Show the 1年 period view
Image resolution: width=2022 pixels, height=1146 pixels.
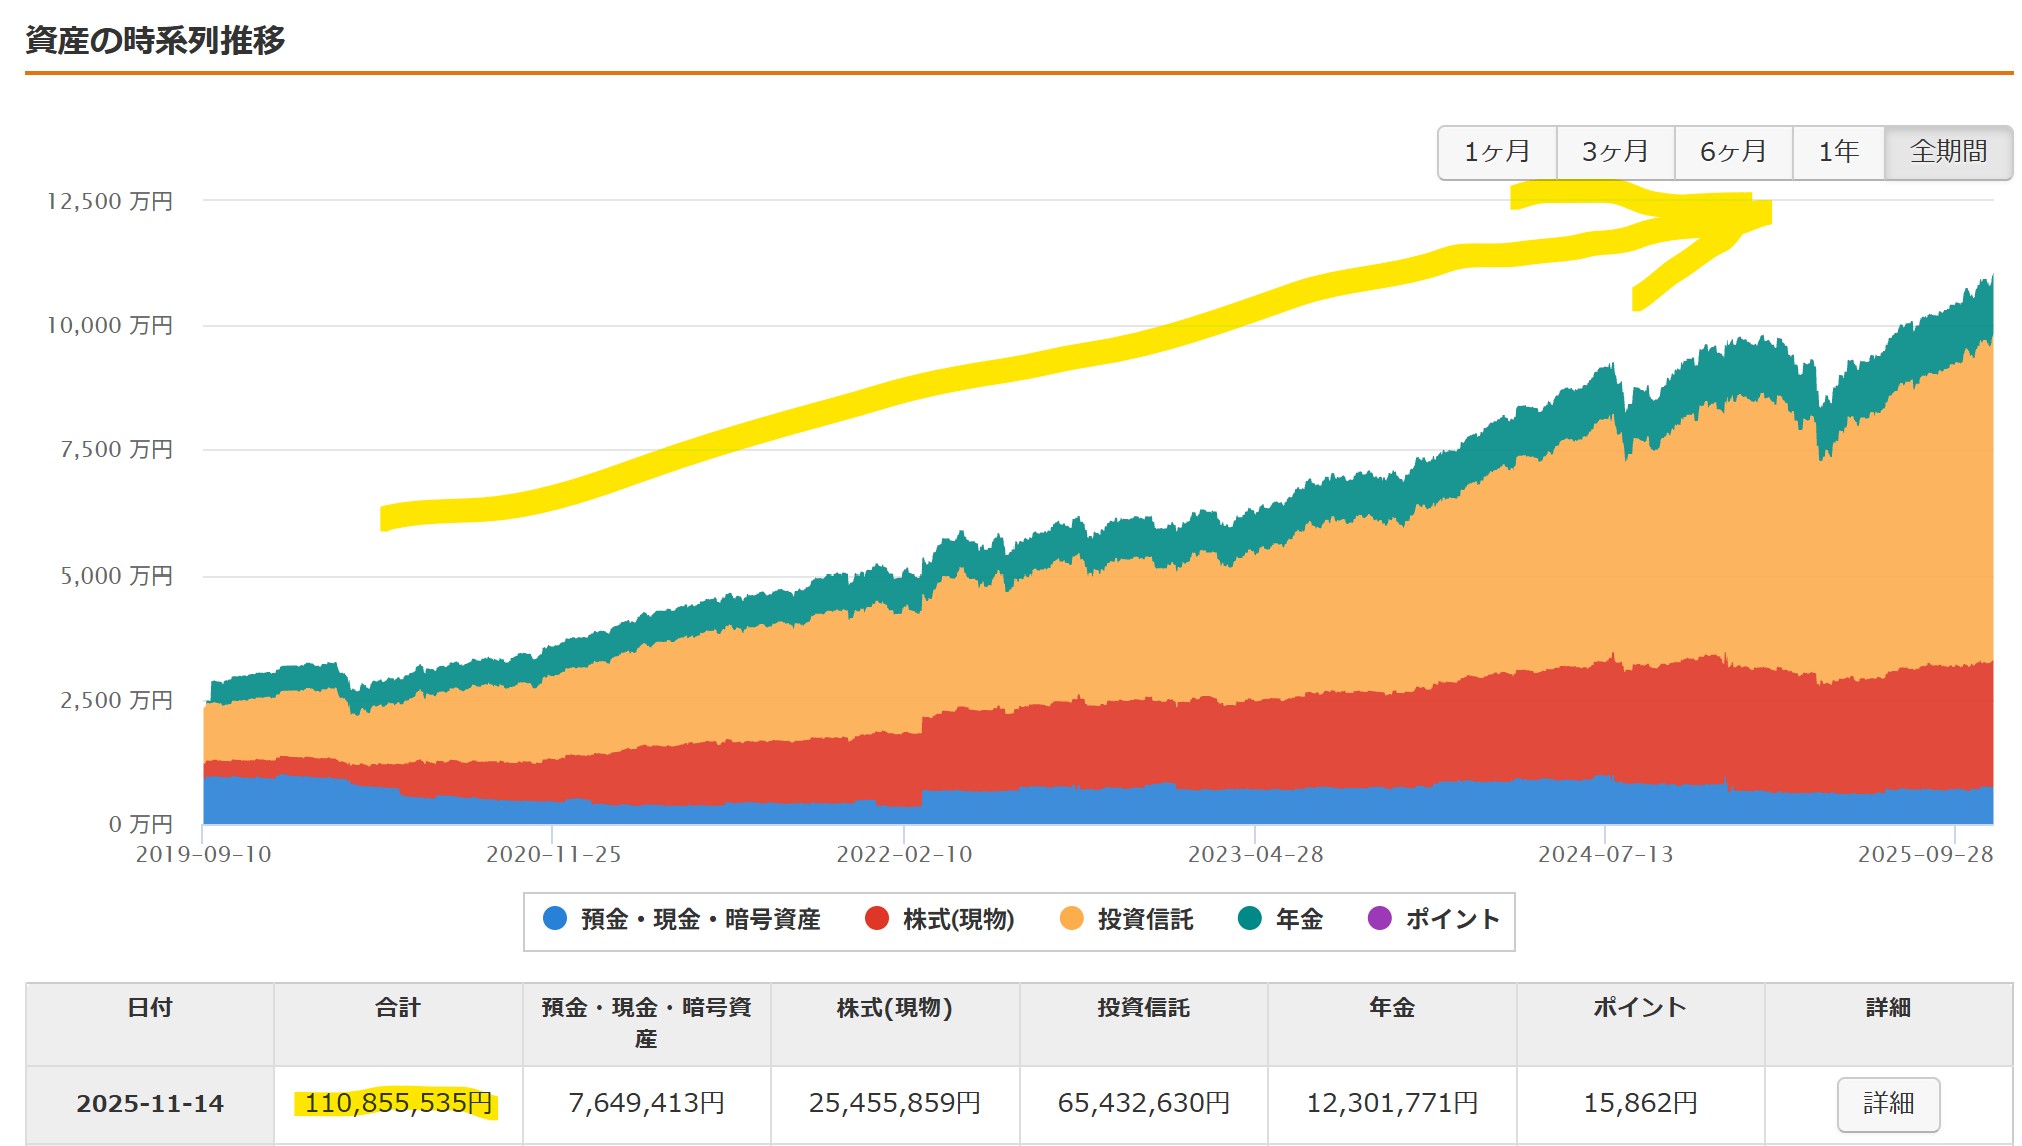1838,152
